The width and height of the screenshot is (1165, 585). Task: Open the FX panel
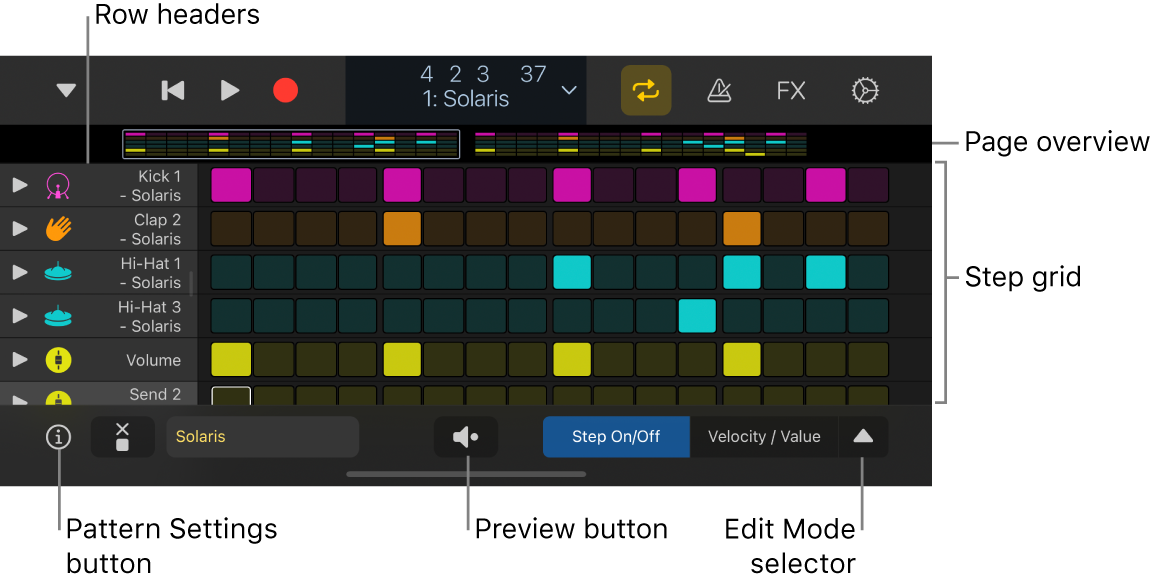pos(791,91)
